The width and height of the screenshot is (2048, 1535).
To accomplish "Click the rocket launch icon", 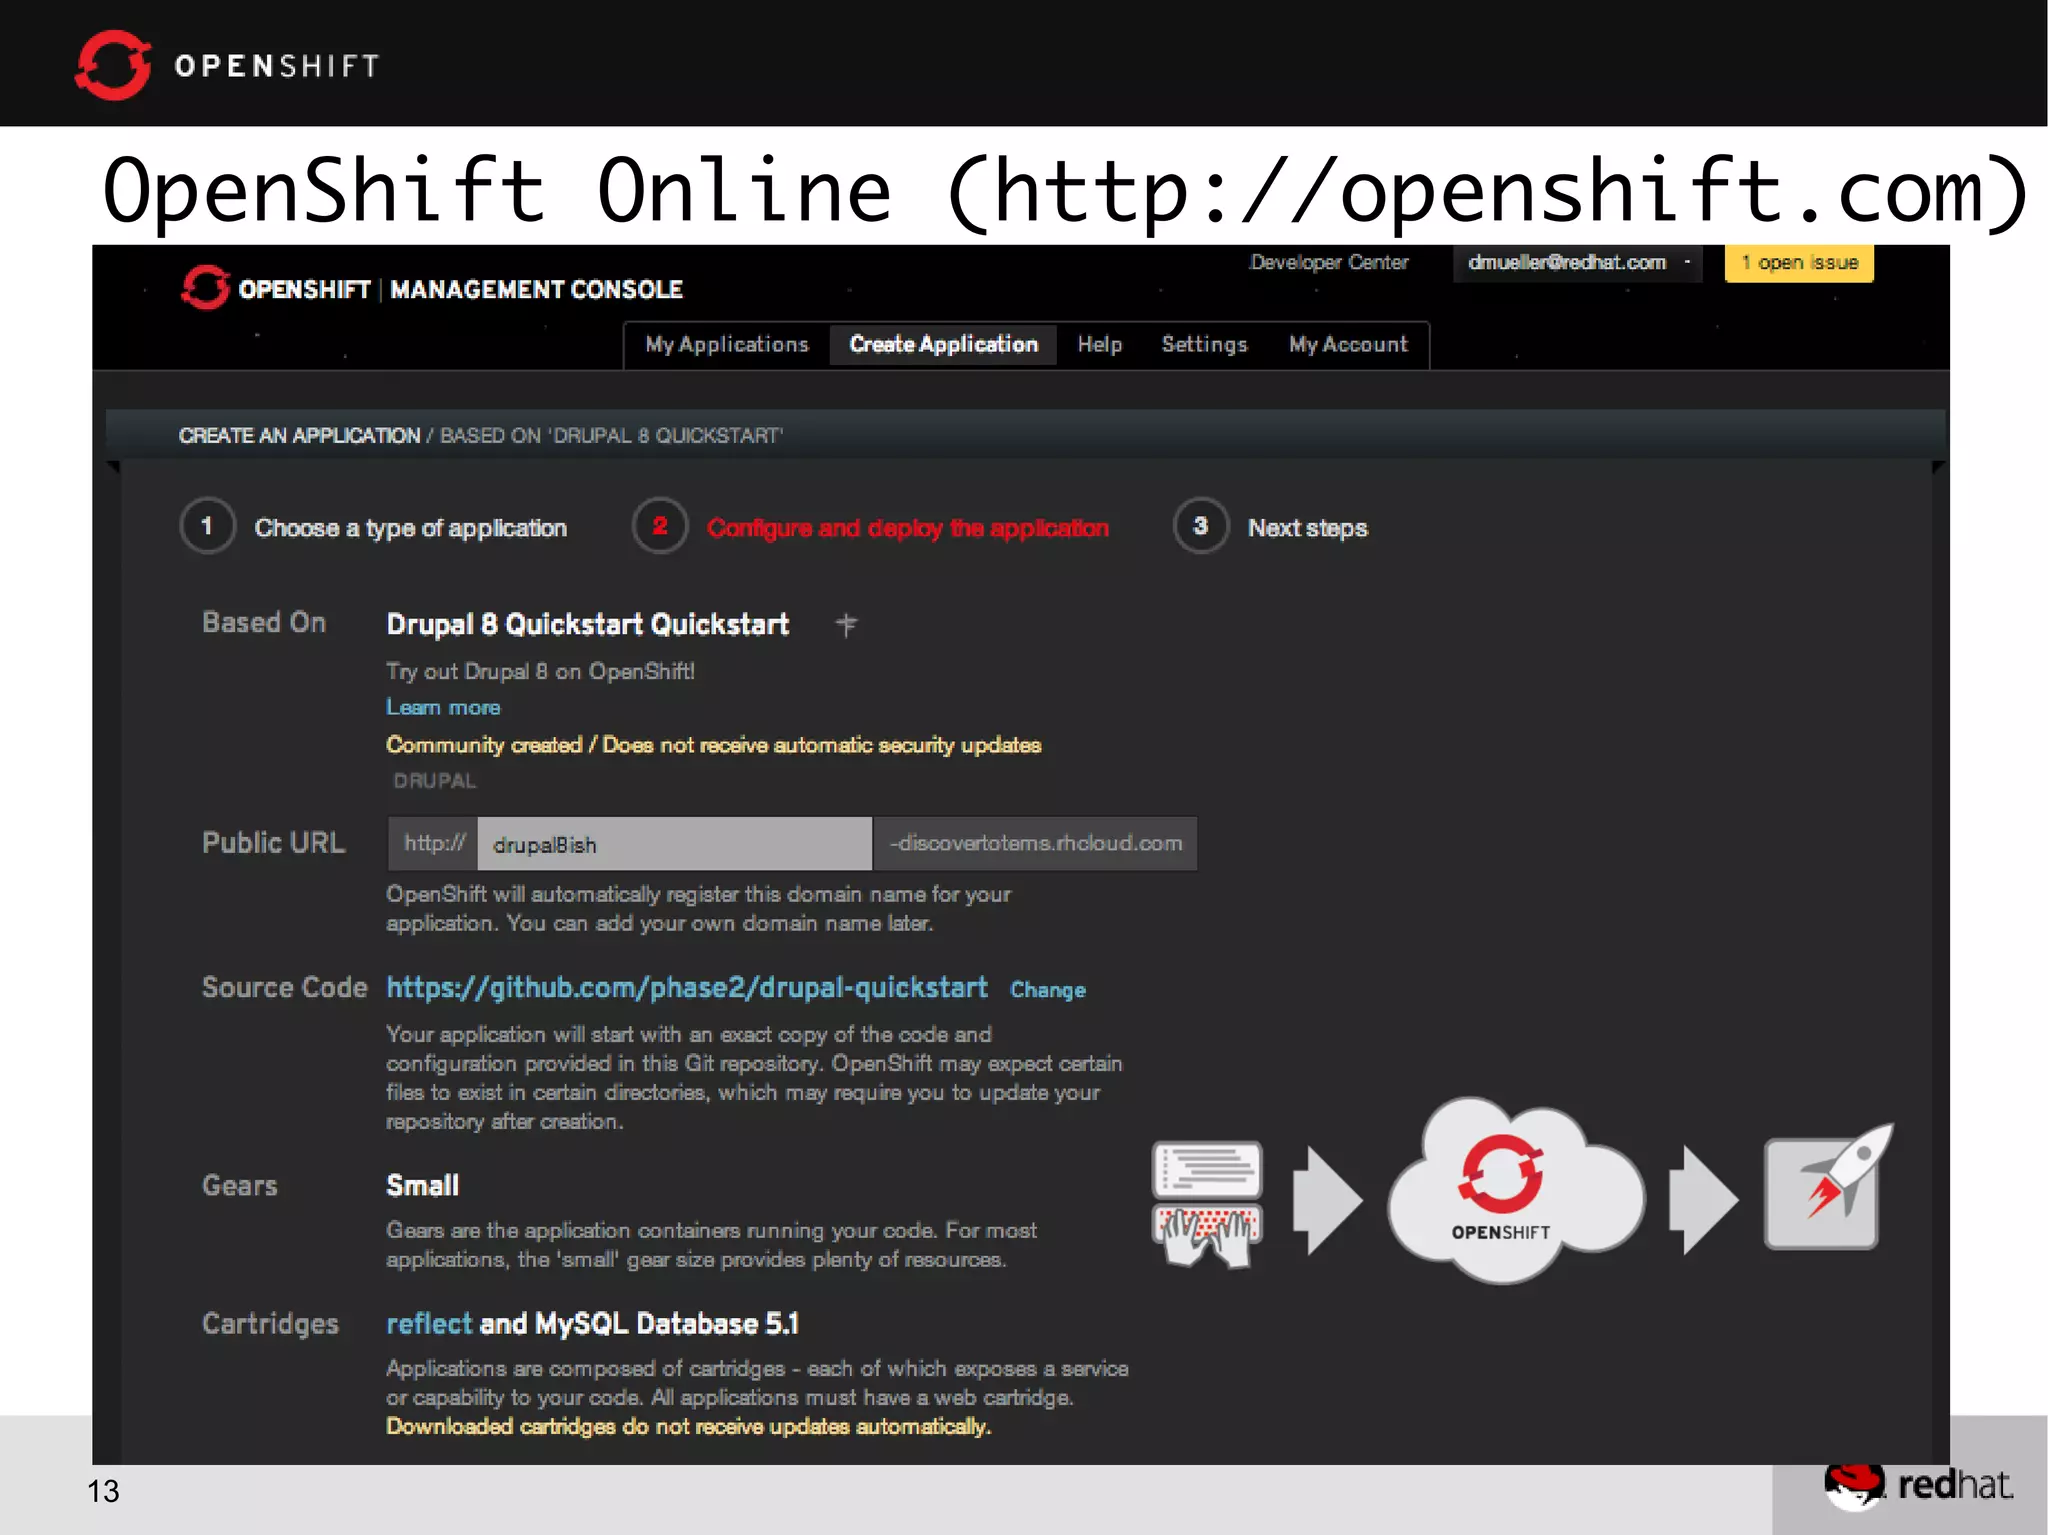I will tap(1828, 1187).
